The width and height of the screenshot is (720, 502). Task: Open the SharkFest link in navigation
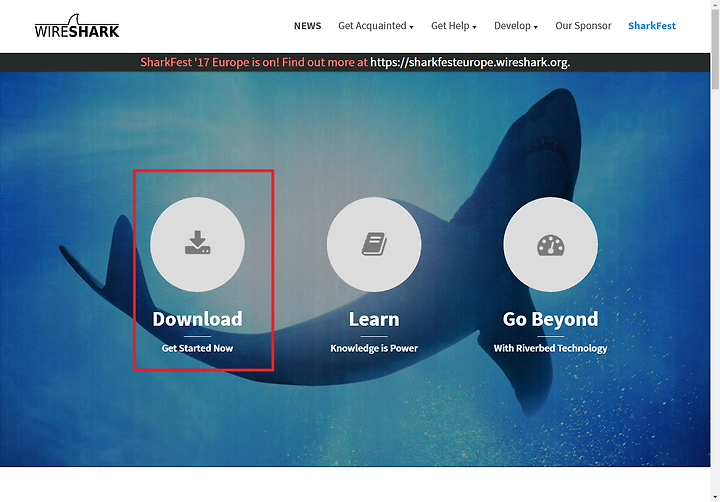pyautogui.click(x=652, y=26)
